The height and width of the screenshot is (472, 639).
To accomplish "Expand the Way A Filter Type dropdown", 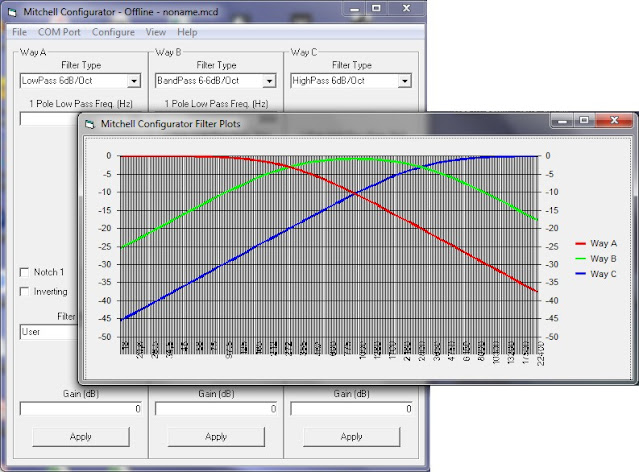I will (x=134, y=81).
